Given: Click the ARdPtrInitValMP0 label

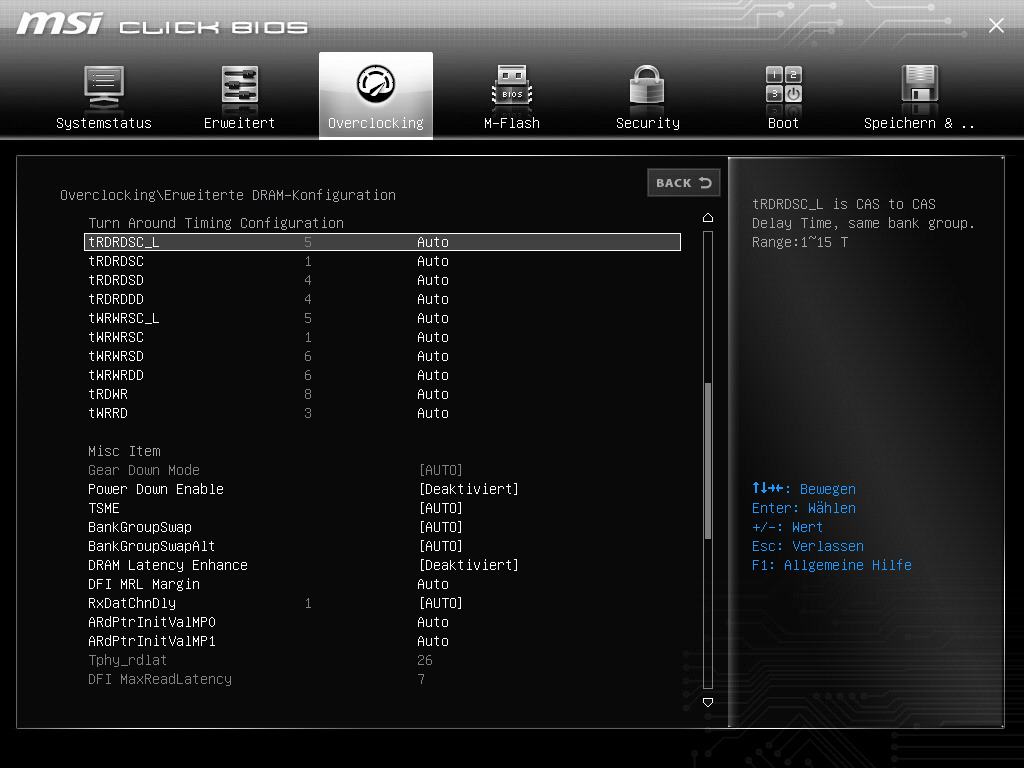Looking at the screenshot, I should [152, 622].
